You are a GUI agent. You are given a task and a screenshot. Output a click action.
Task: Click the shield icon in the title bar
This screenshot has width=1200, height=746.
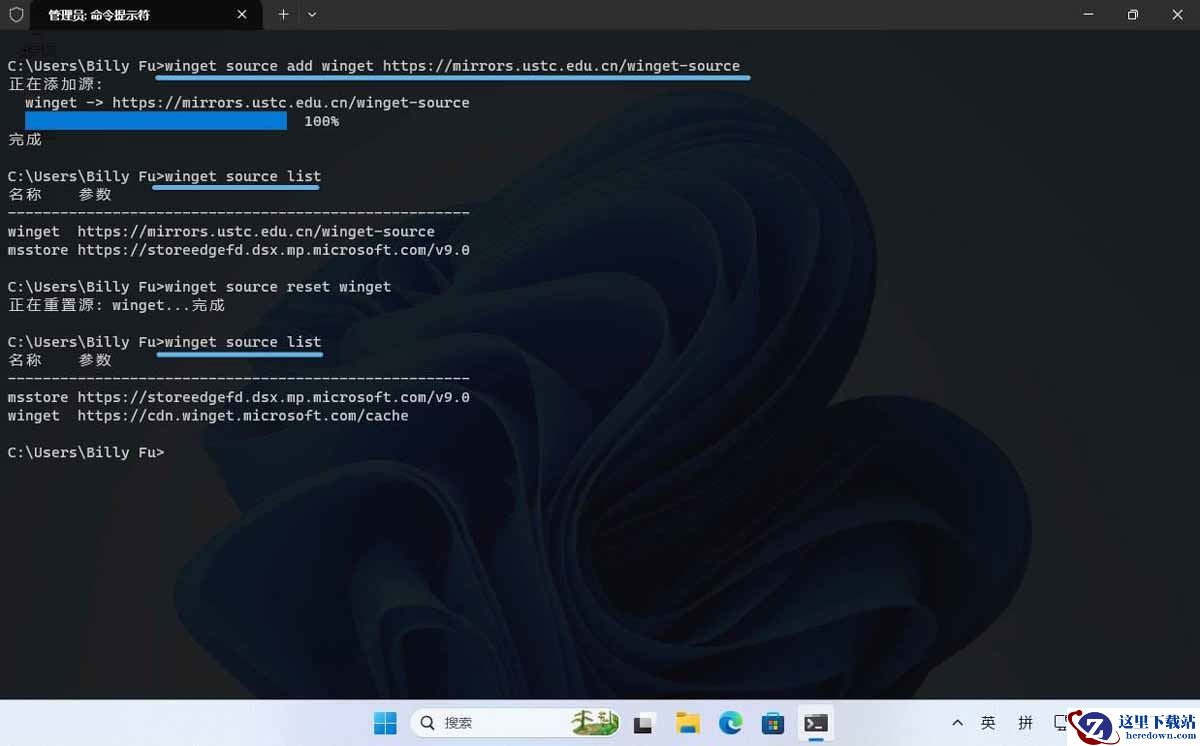(x=15, y=15)
